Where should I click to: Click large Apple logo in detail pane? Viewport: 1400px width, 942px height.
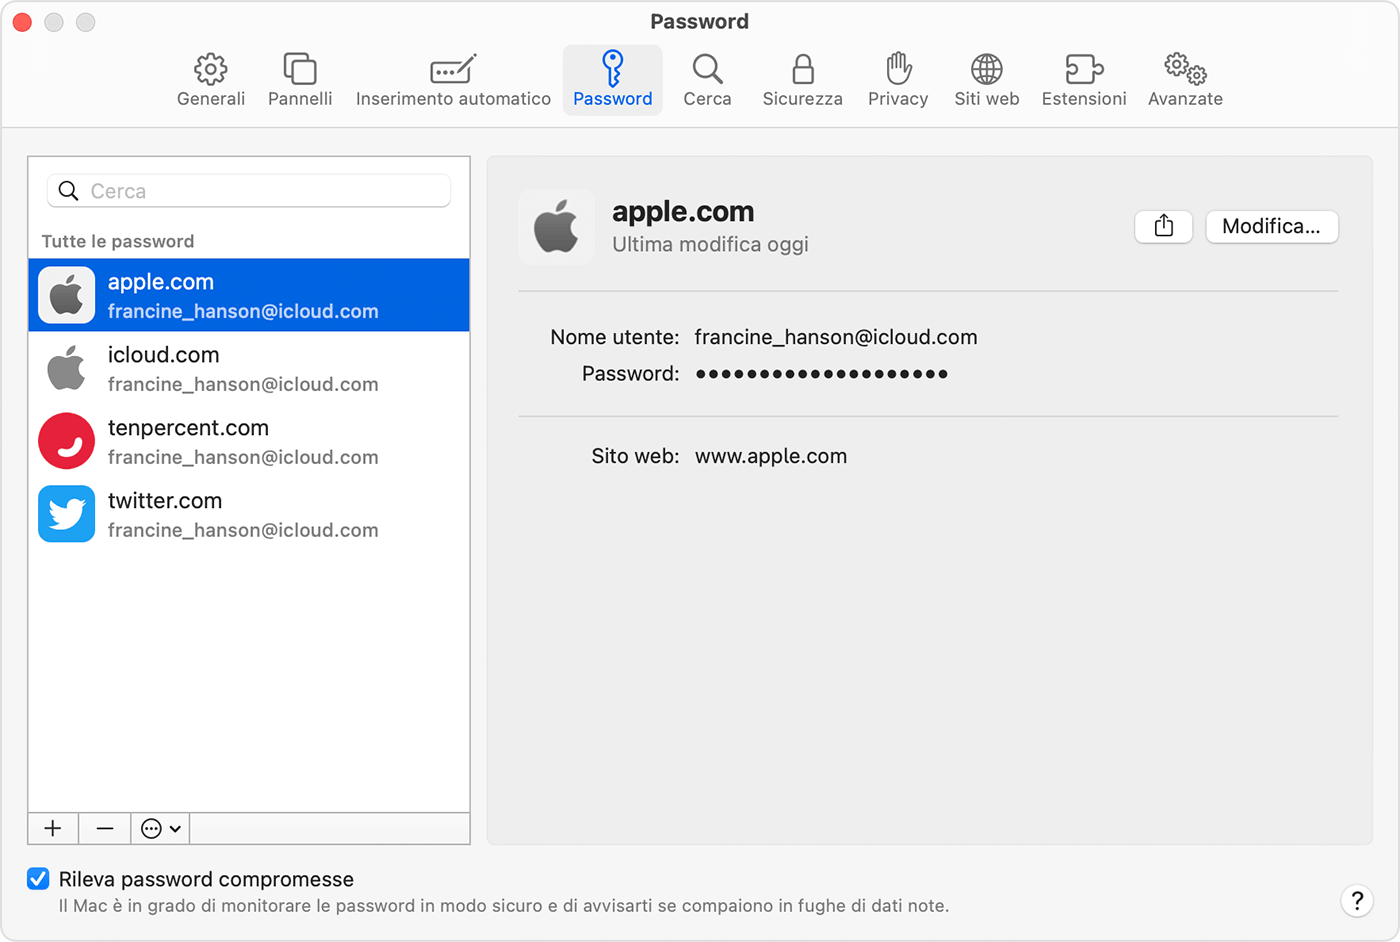click(x=556, y=226)
